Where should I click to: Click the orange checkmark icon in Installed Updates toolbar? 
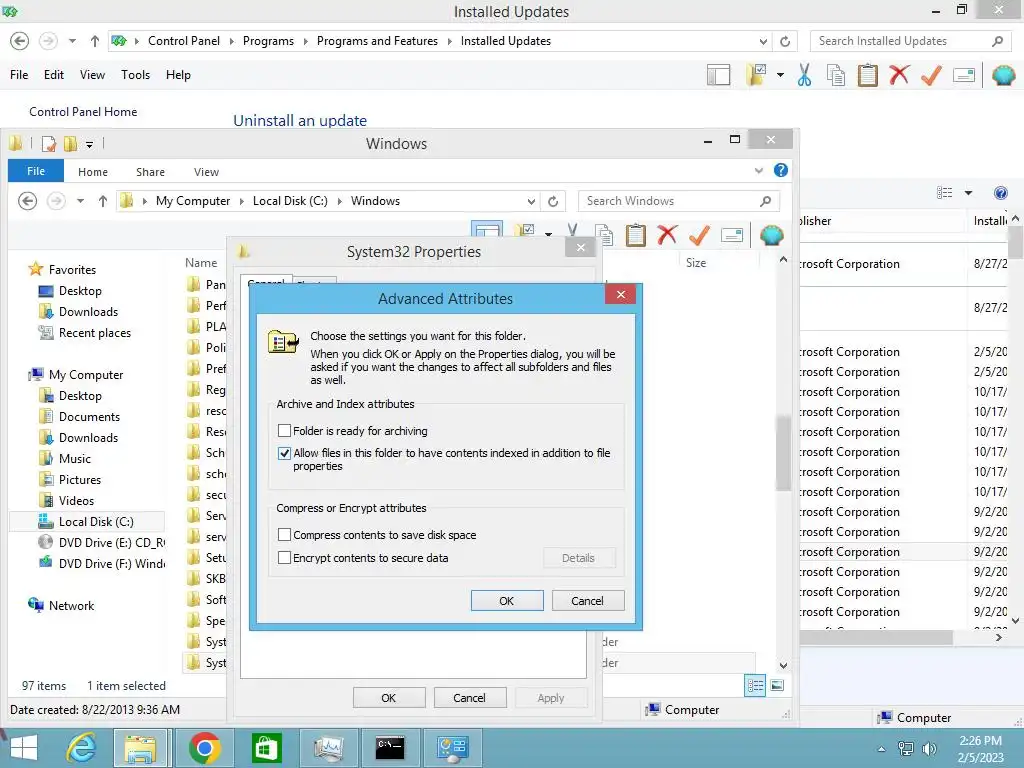(x=931, y=75)
